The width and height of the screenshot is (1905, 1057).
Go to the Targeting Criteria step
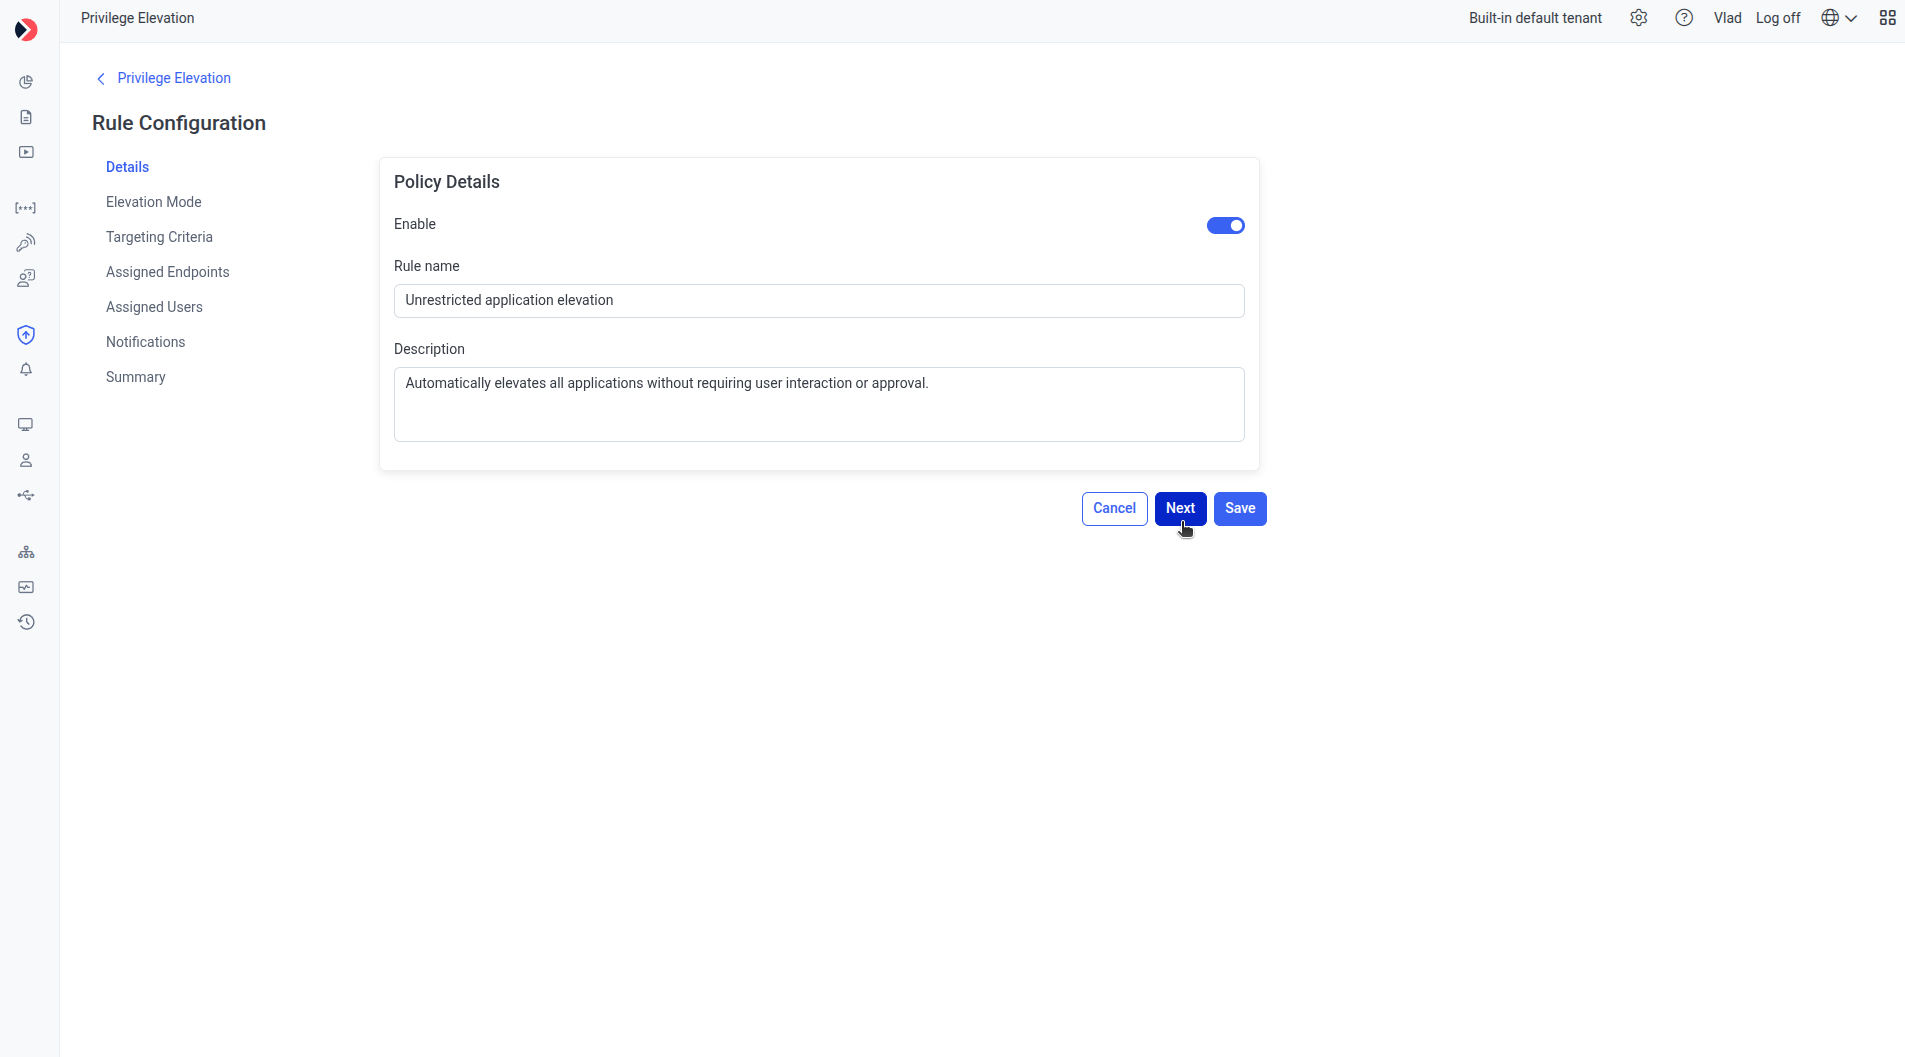[159, 237]
